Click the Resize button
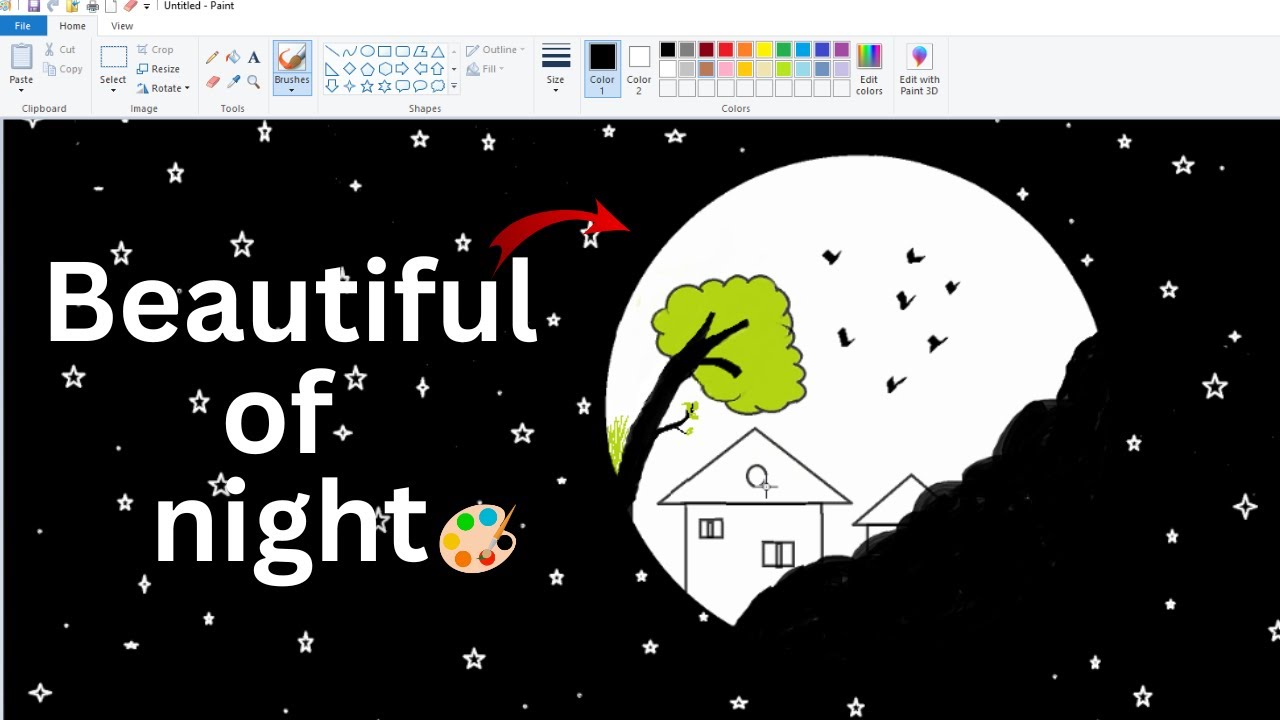Viewport: 1280px width, 720px height. (x=158, y=69)
